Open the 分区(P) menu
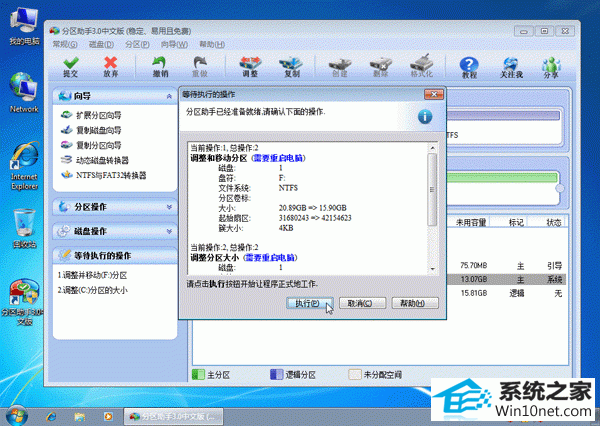 click(137, 44)
